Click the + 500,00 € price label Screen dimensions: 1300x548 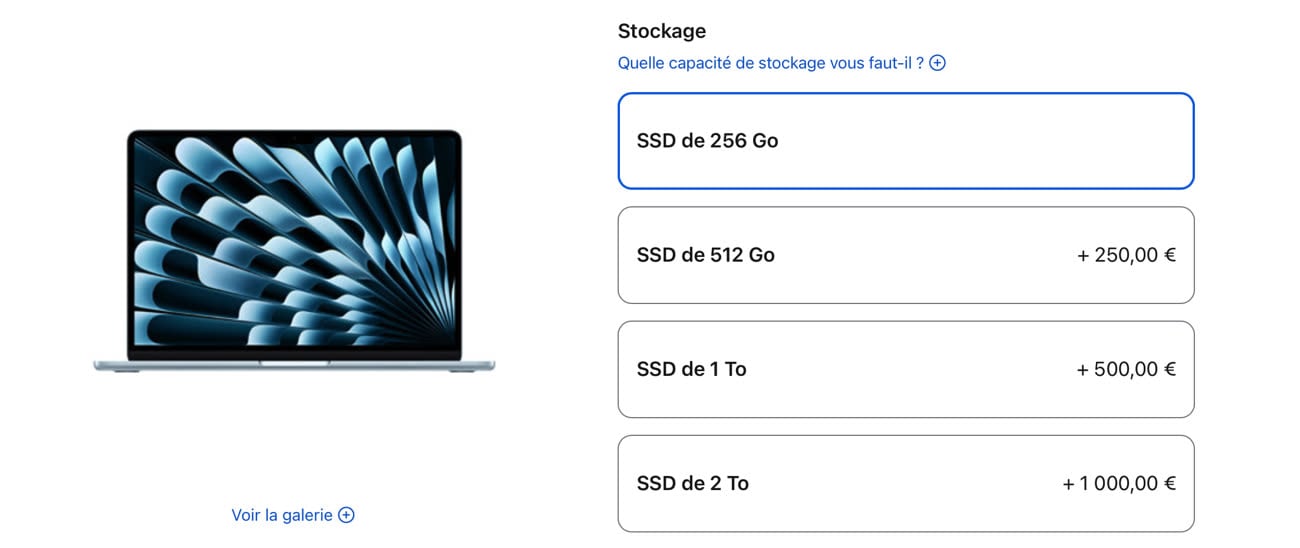tap(1126, 369)
